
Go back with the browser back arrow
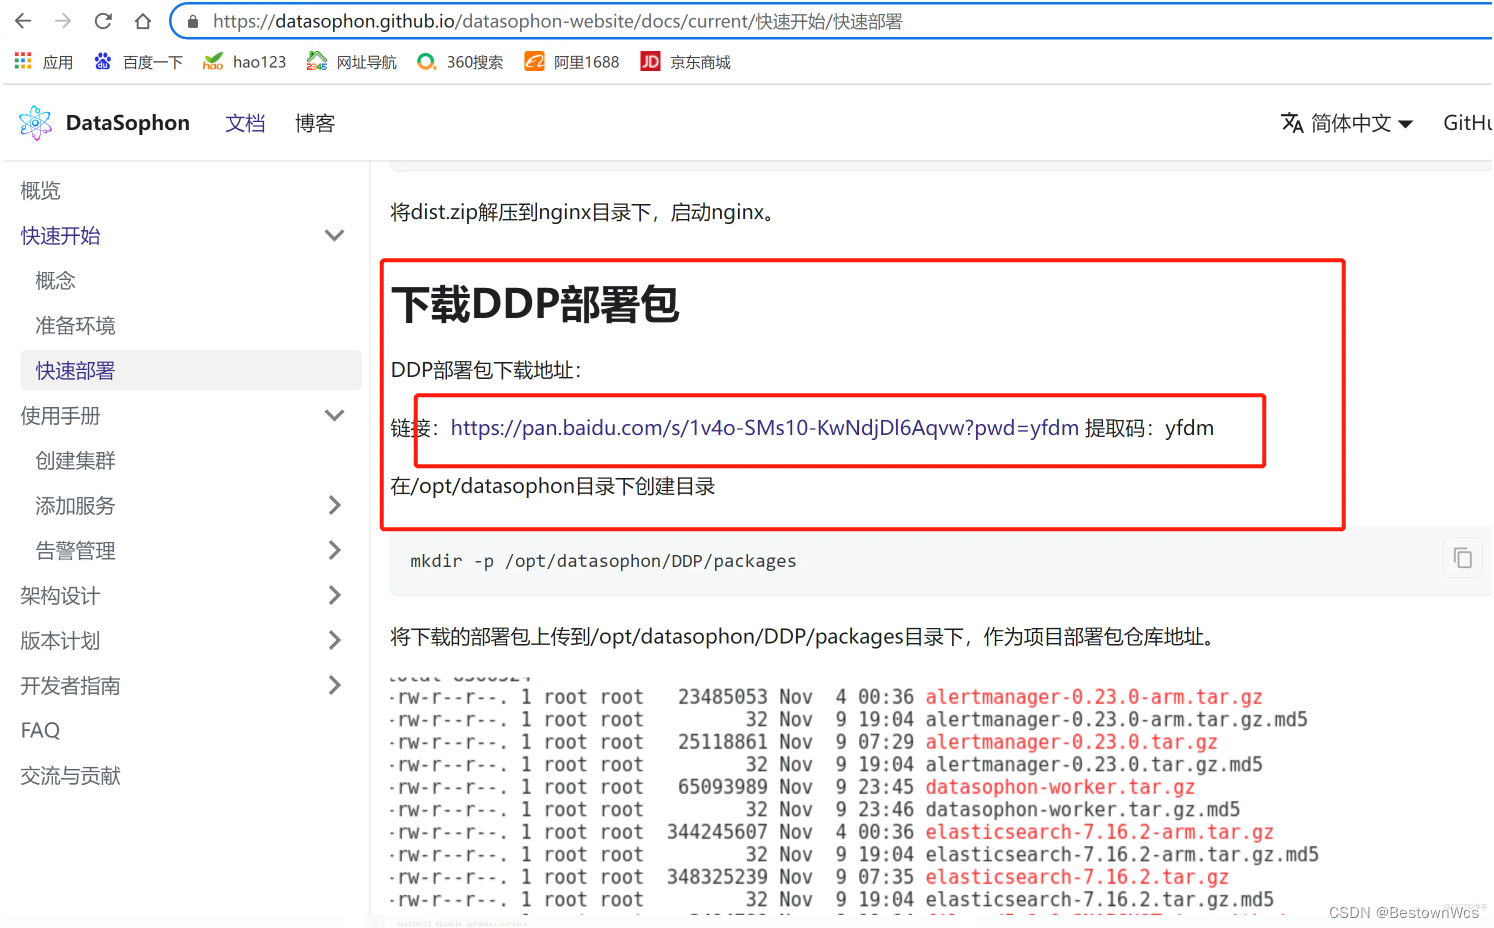click(x=23, y=21)
